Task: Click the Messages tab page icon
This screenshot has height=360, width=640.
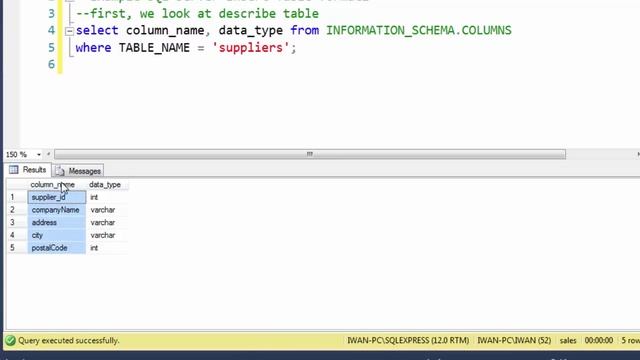Action: tap(60, 171)
